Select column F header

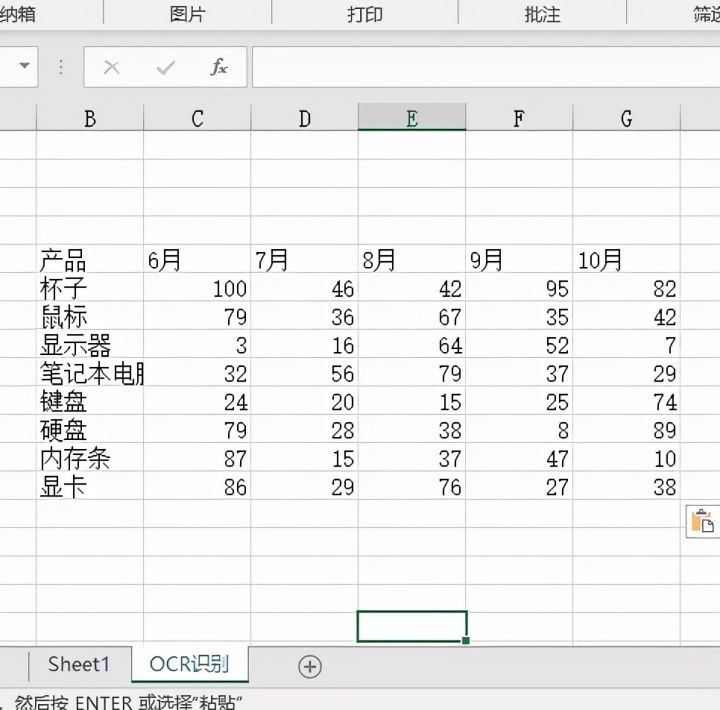tap(519, 118)
